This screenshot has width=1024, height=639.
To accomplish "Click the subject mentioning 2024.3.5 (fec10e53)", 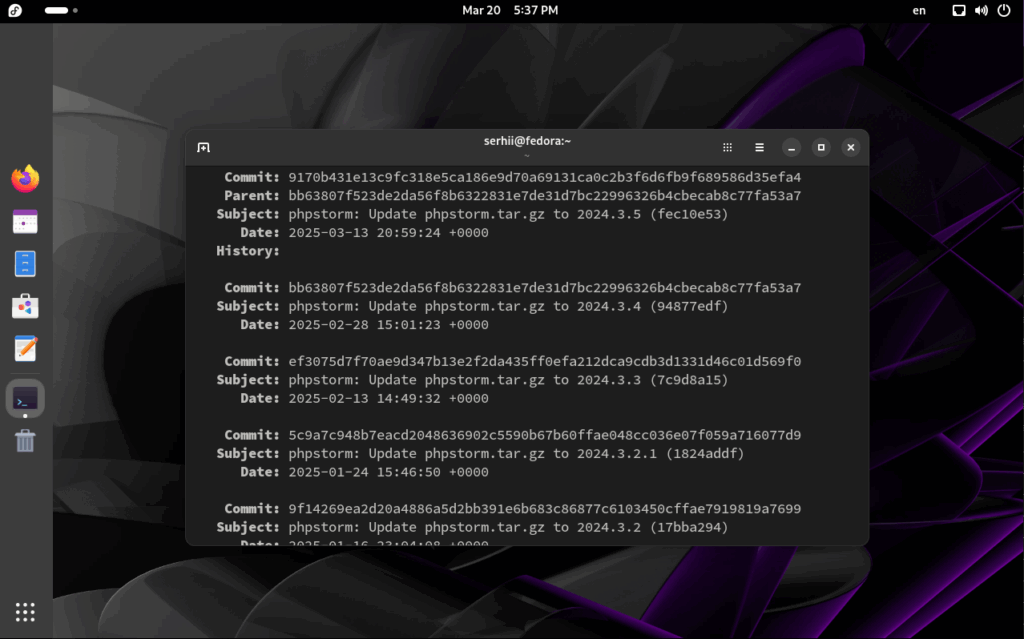I will (508, 214).
